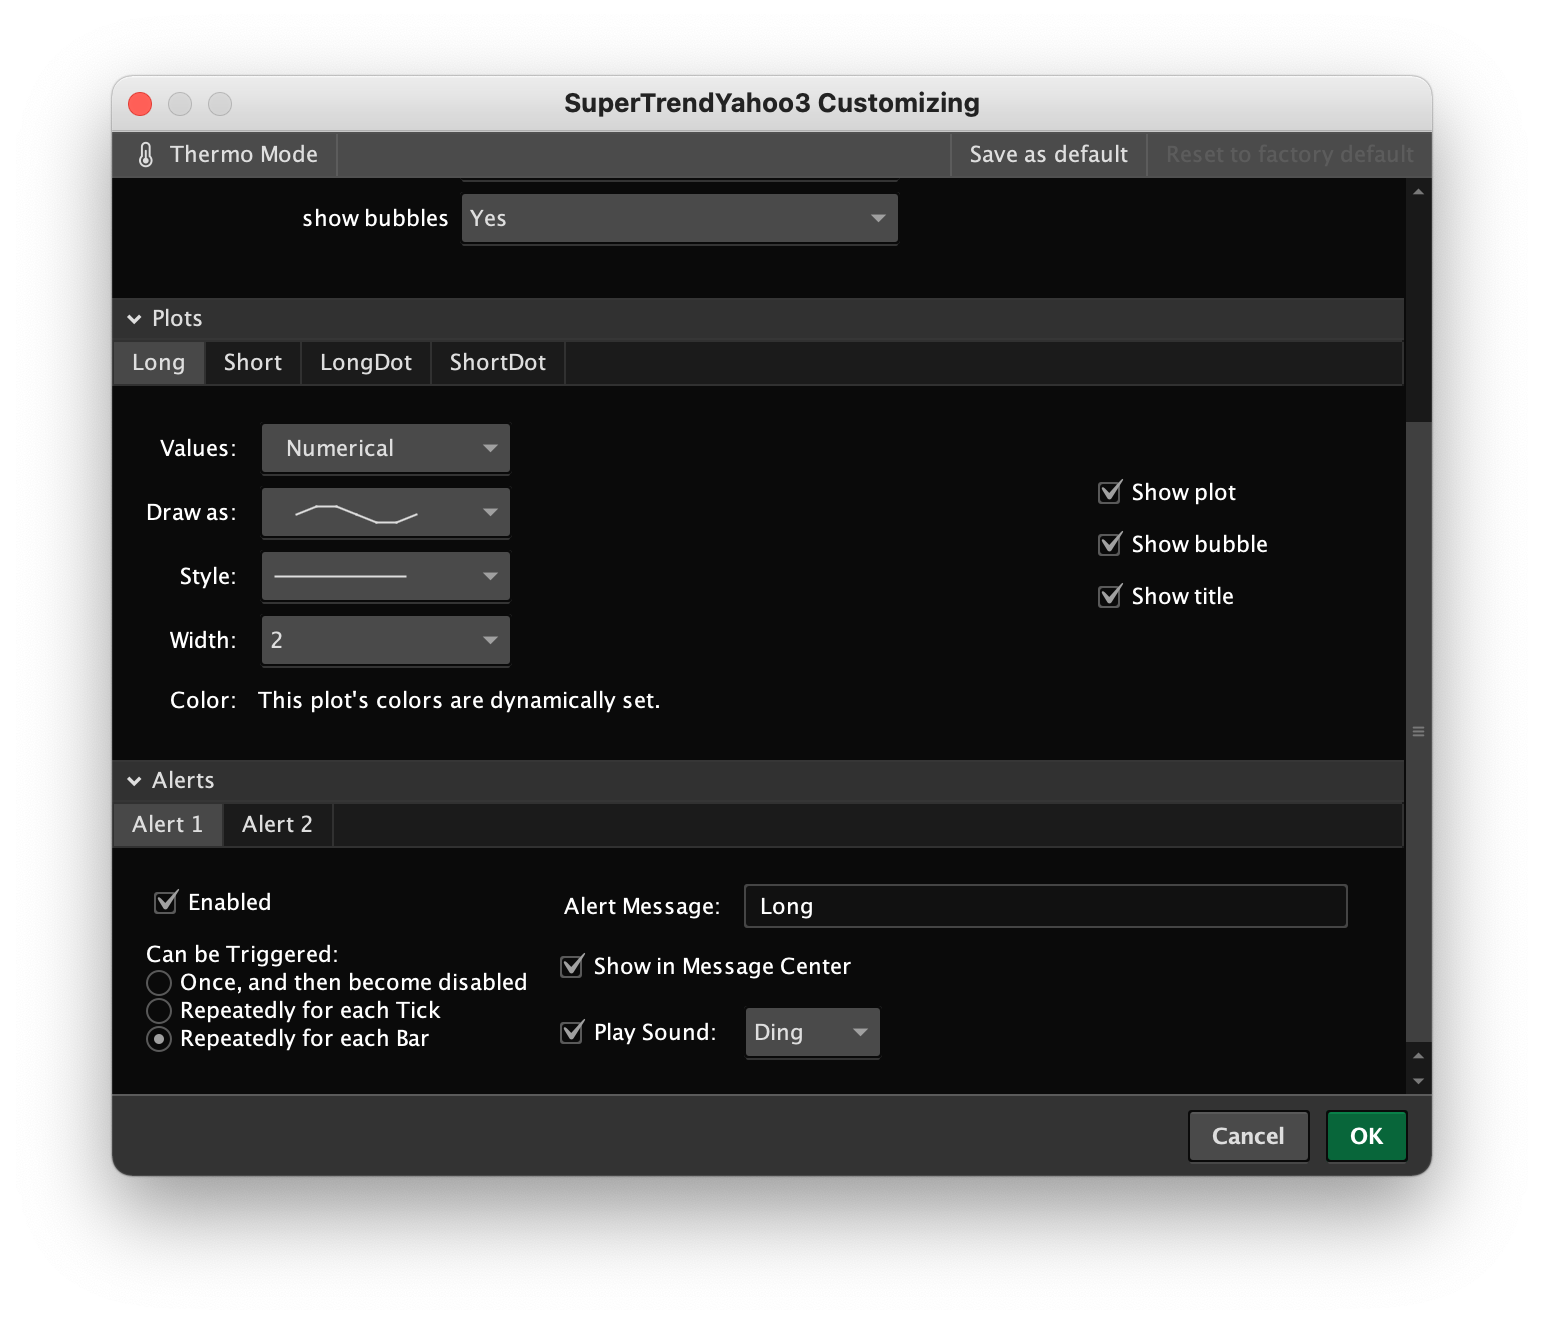Toggle the Show bubble checkbox
The image size is (1544, 1324).
point(1110,544)
